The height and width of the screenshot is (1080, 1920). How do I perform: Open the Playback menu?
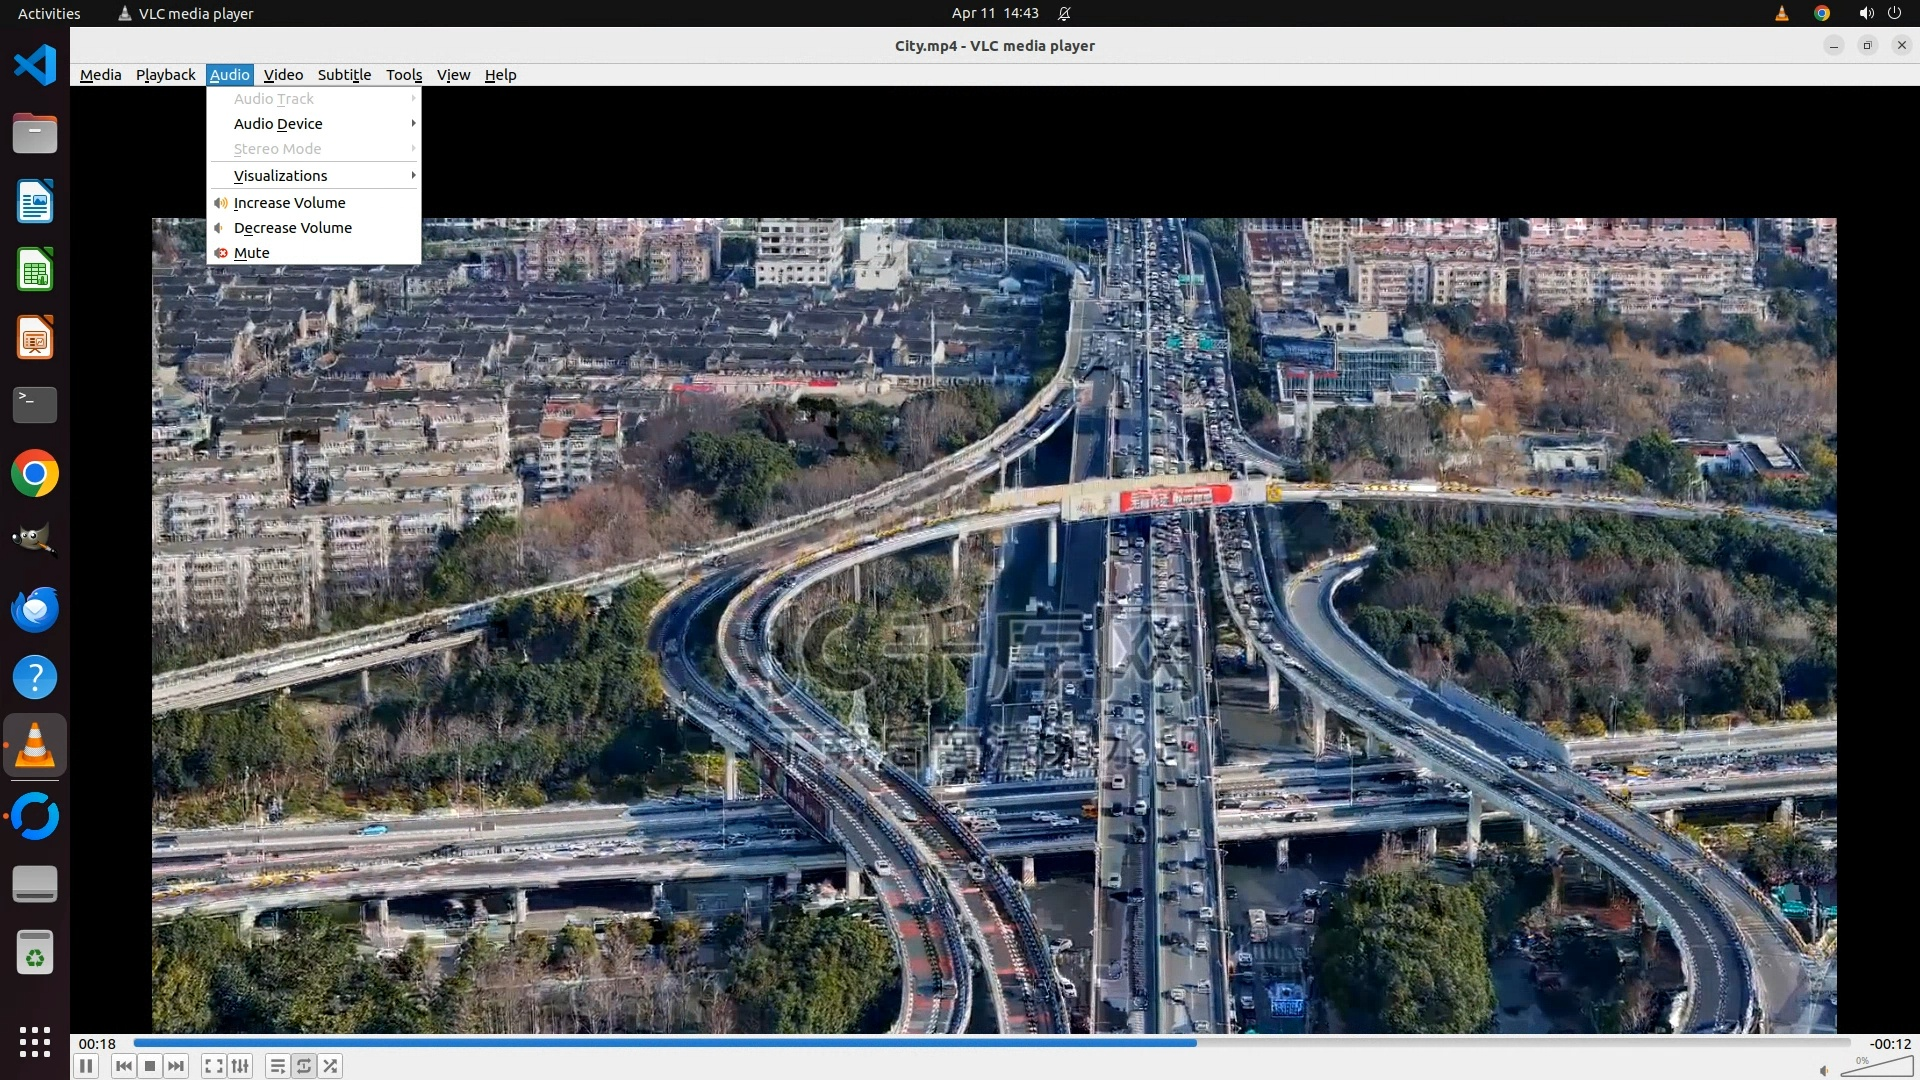click(165, 75)
